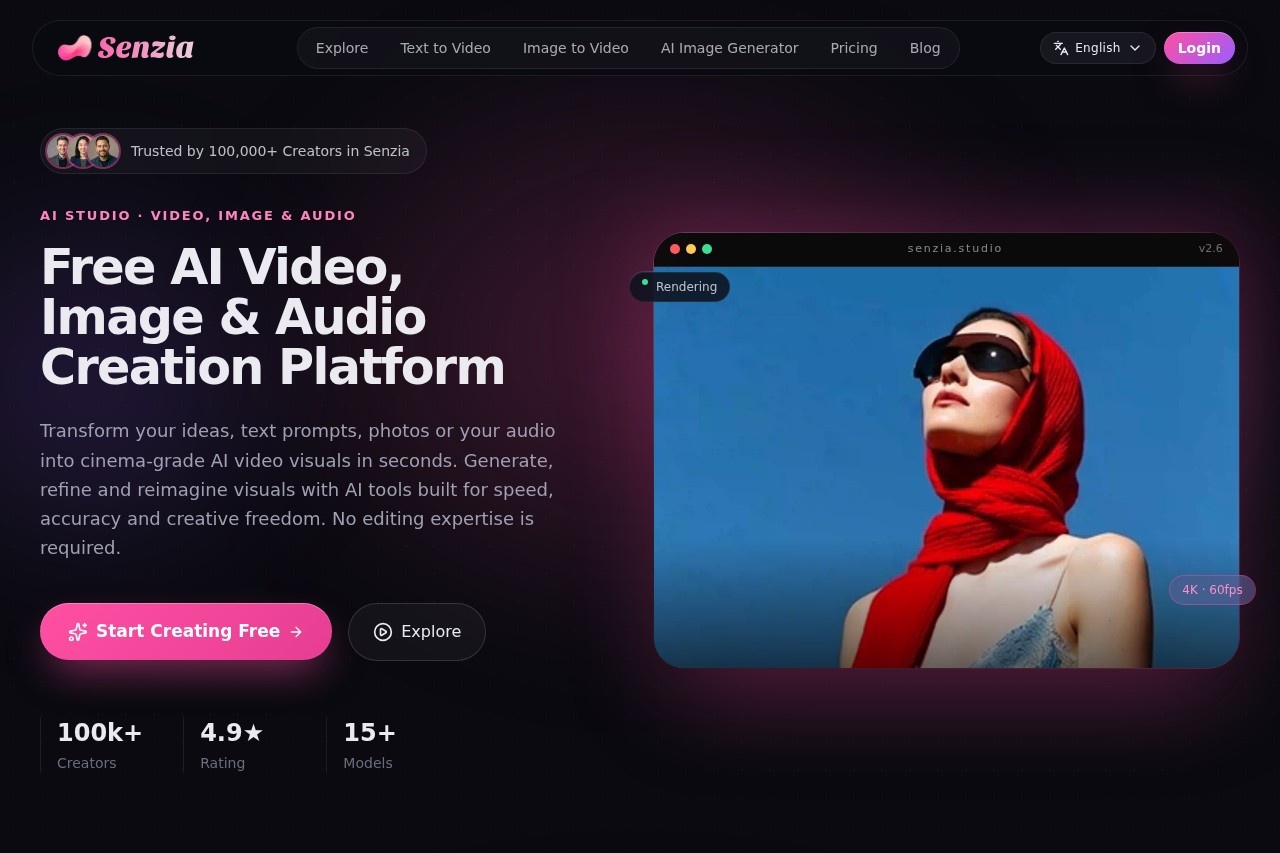Open the Explore nav item
Screen dimensions: 1280x853
[342, 48]
